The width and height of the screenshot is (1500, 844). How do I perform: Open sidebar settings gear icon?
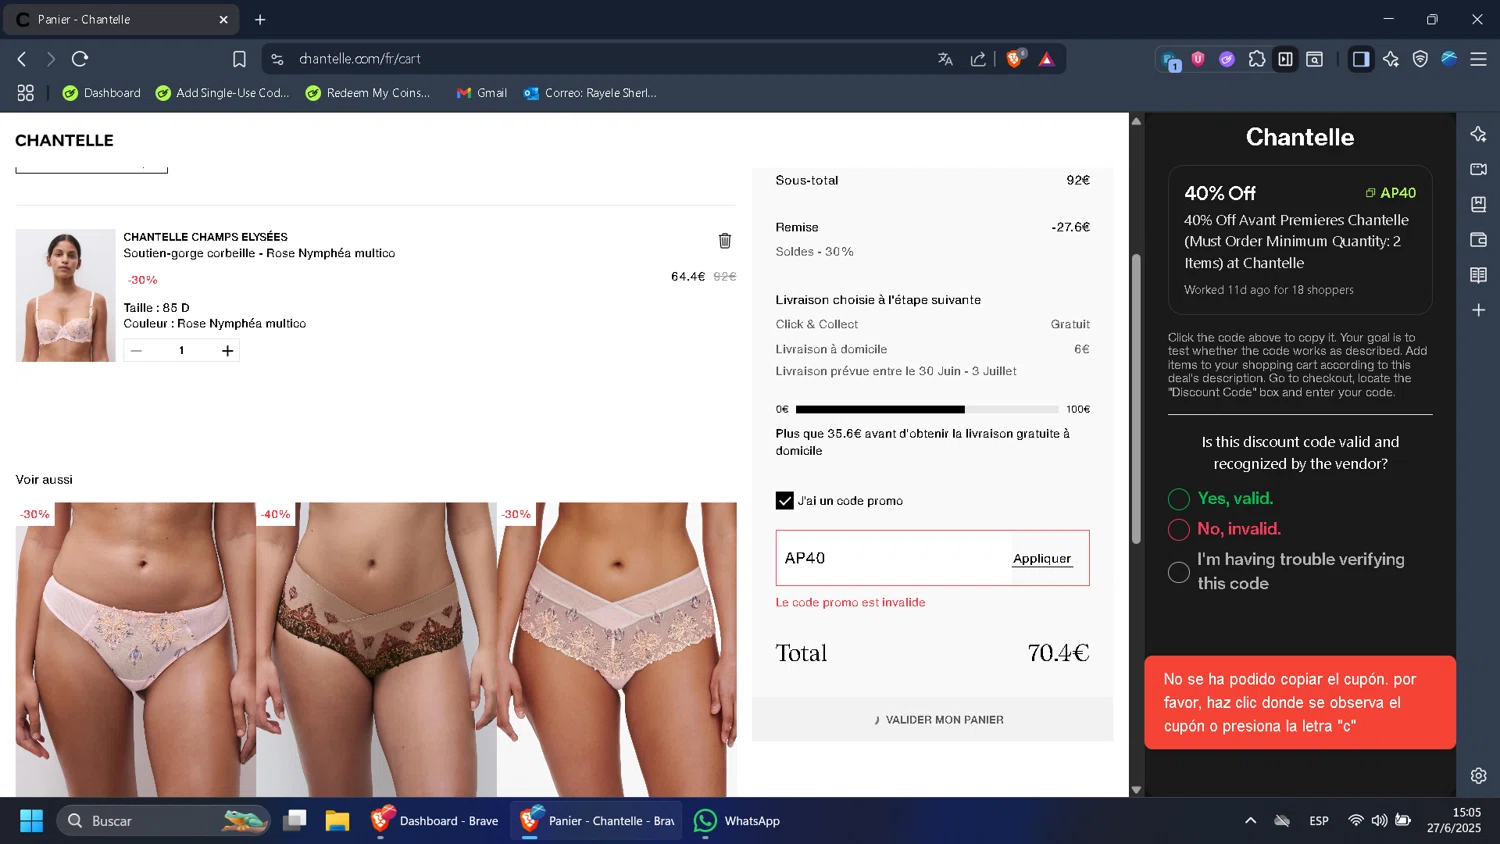pyautogui.click(x=1478, y=776)
